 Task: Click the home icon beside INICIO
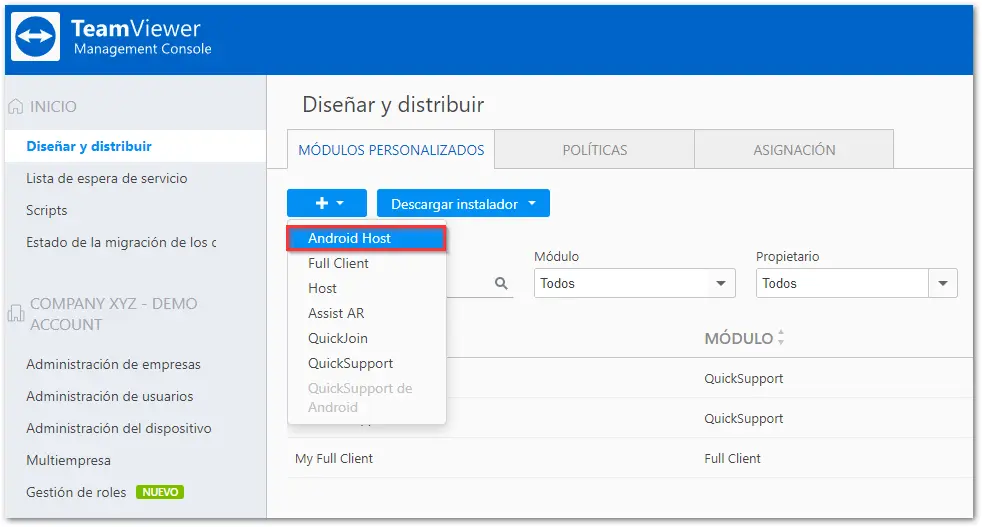pos(16,107)
